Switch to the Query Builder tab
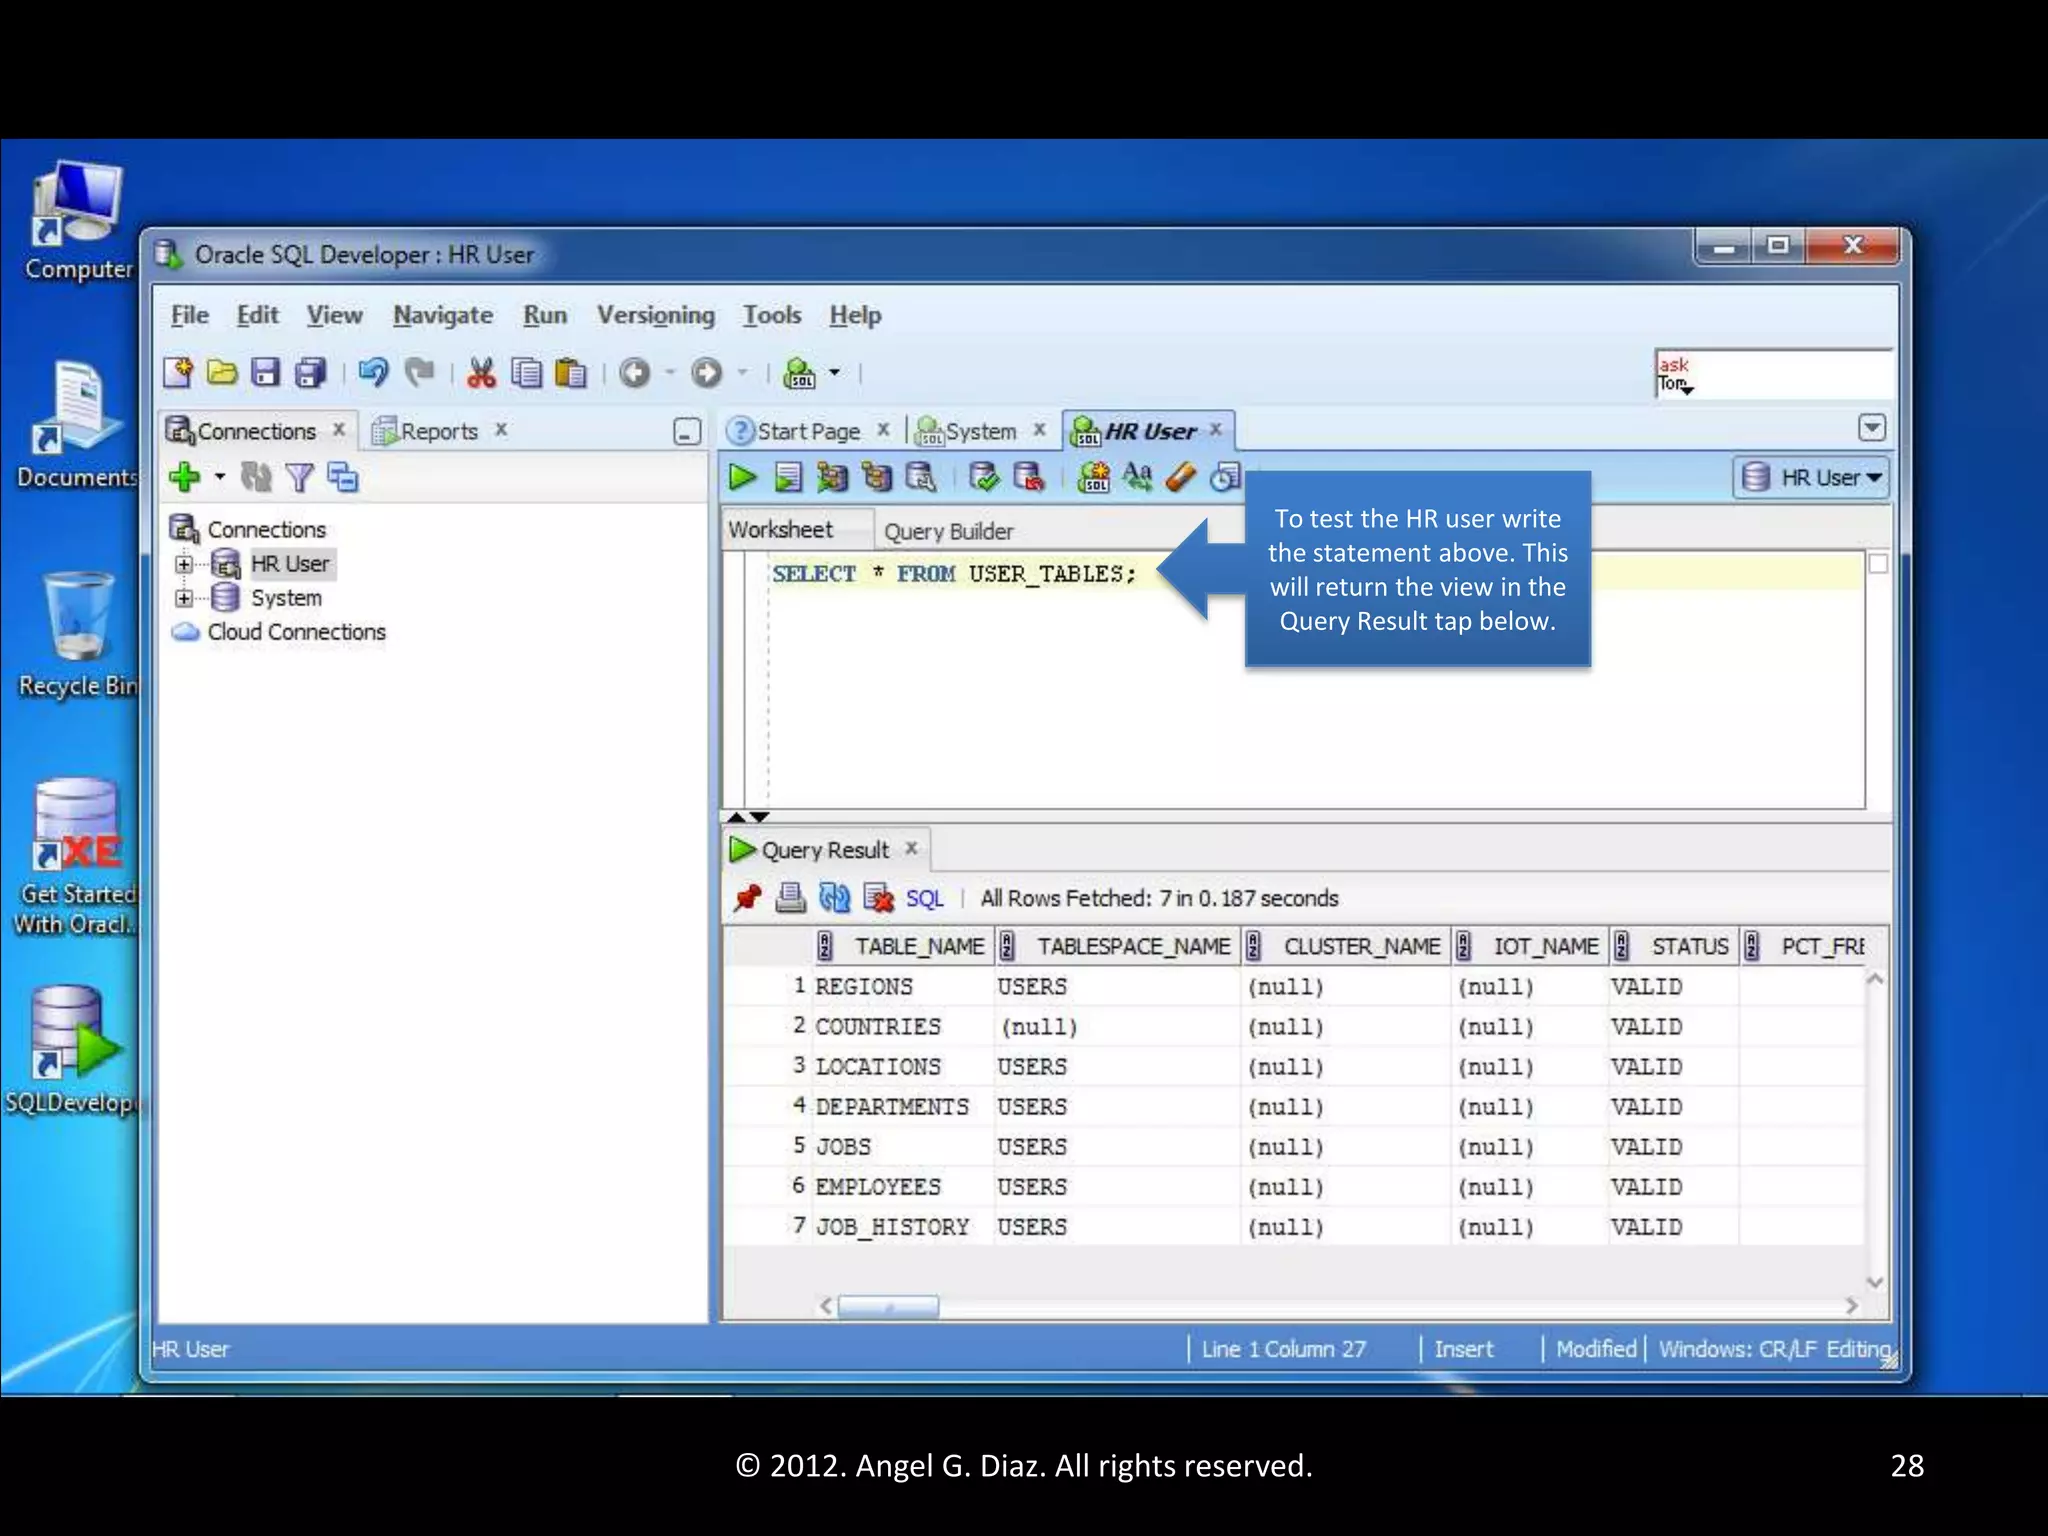Screen dimensions: 2048x1536 coord(947,531)
